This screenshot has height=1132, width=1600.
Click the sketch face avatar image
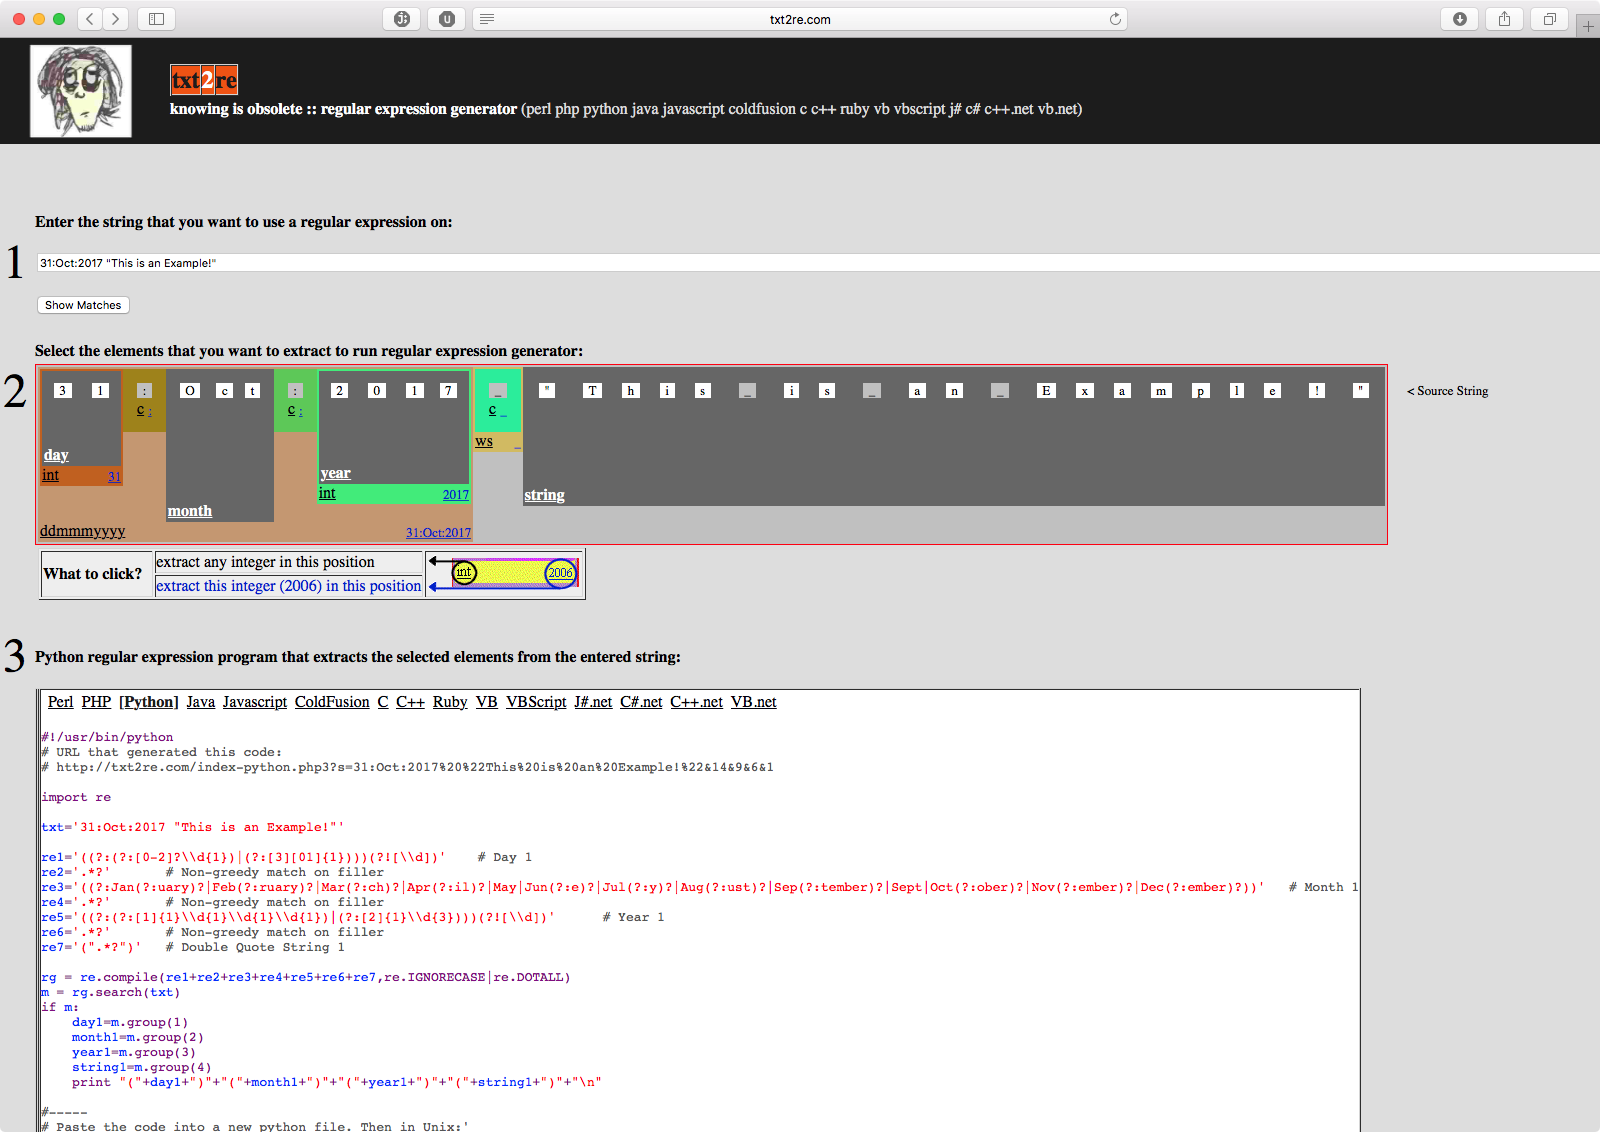pyautogui.click(x=81, y=91)
